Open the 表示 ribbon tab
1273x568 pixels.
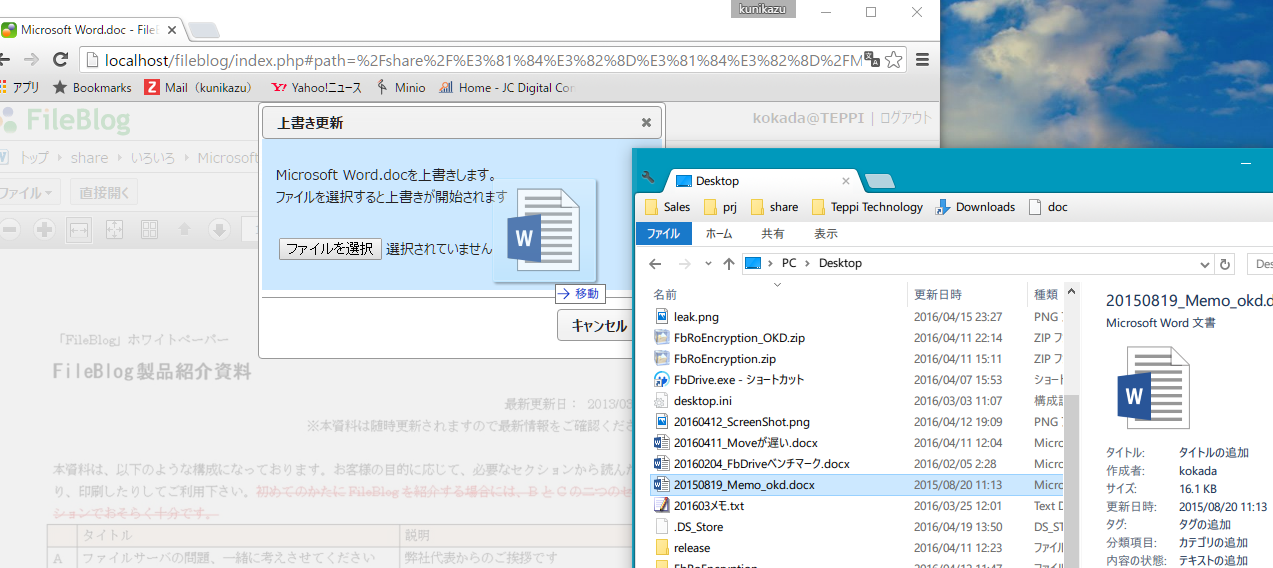tap(826, 233)
